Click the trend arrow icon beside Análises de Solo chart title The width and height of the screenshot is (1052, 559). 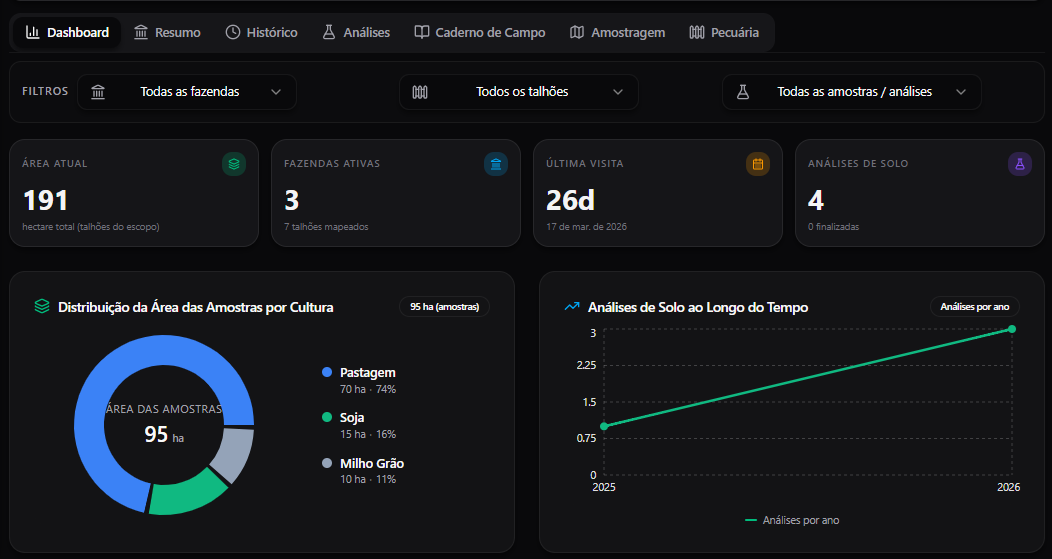click(x=572, y=307)
